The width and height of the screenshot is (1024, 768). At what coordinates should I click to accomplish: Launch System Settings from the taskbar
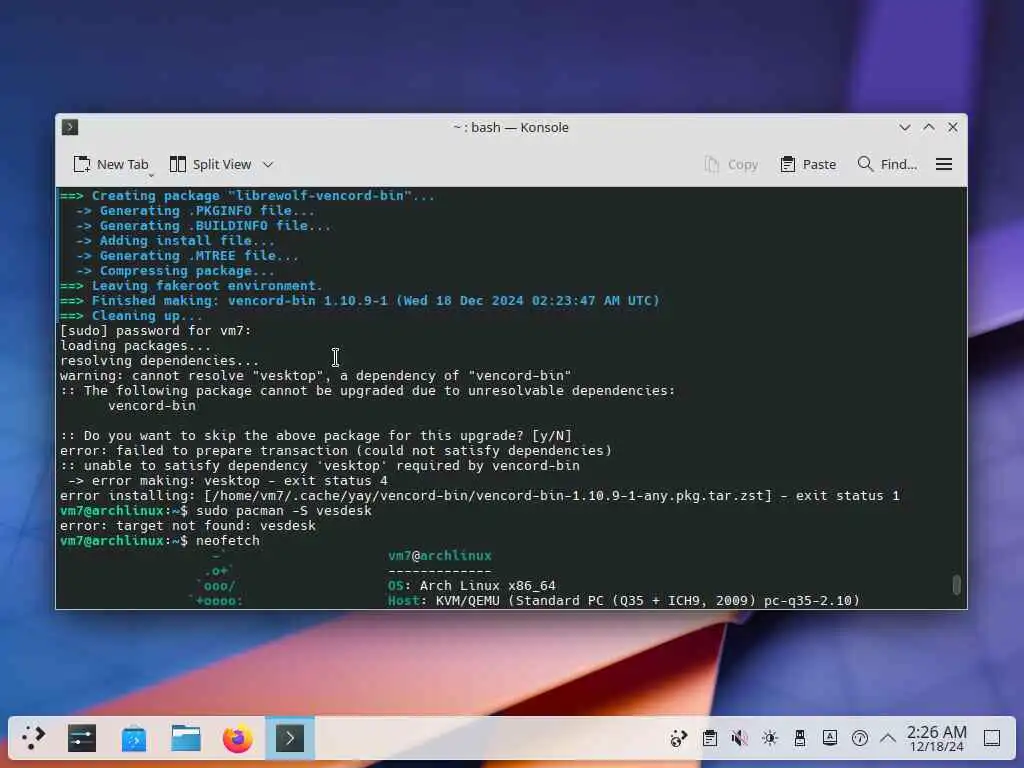[82, 738]
